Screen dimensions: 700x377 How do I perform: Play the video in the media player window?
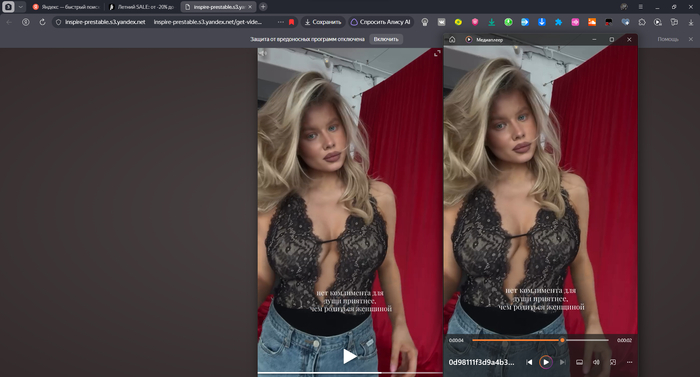click(x=546, y=362)
